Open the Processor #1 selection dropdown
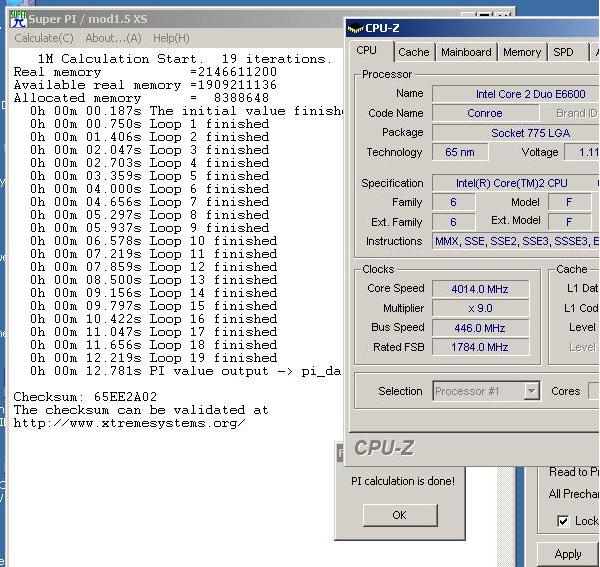This screenshot has height=567, width=600. coord(531,391)
